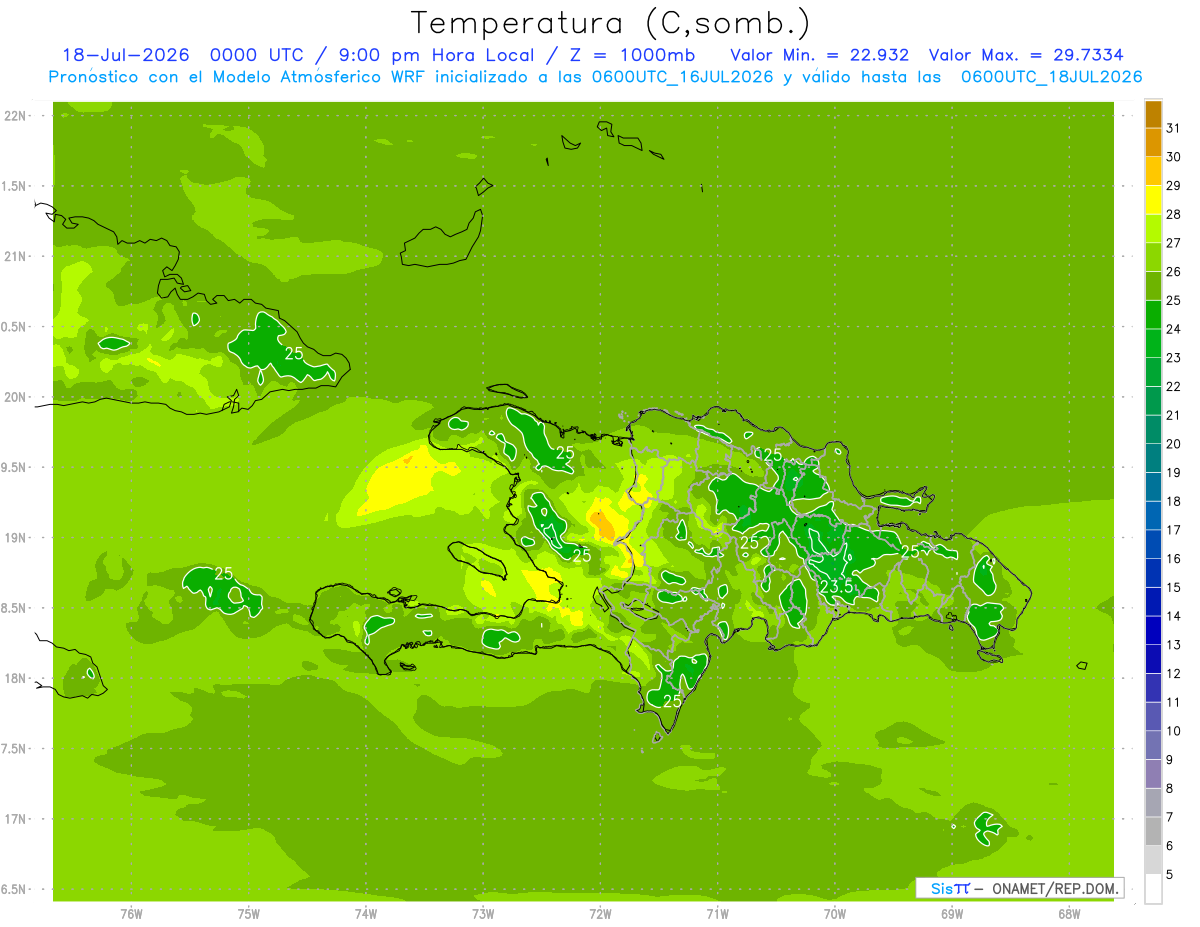This screenshot has width=1200, height=927.
Task: Click longitude axis label "73W"
Action: [483, 914]
